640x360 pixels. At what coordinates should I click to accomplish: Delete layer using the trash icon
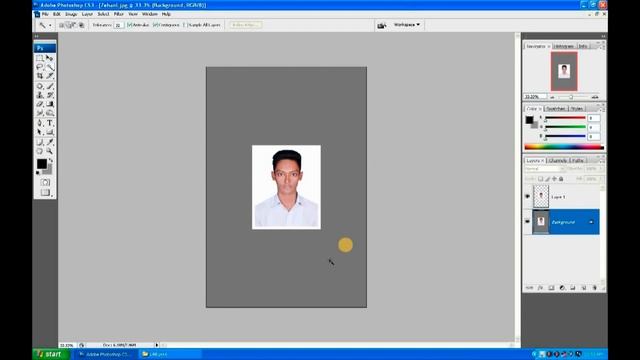tap(594, 288)
